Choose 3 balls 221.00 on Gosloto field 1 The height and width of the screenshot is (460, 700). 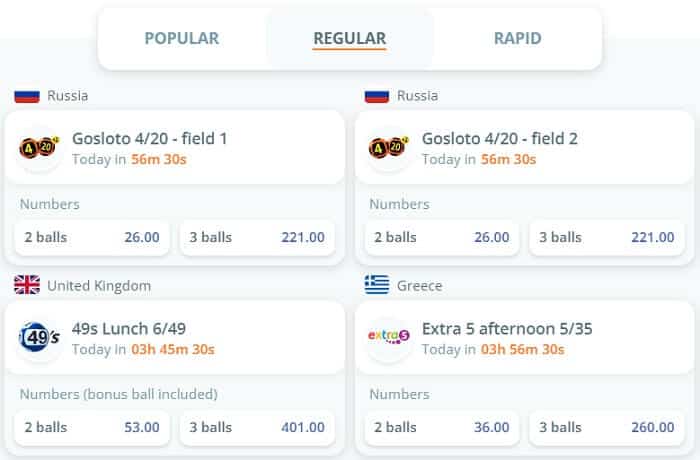click(x=257, y=238)
